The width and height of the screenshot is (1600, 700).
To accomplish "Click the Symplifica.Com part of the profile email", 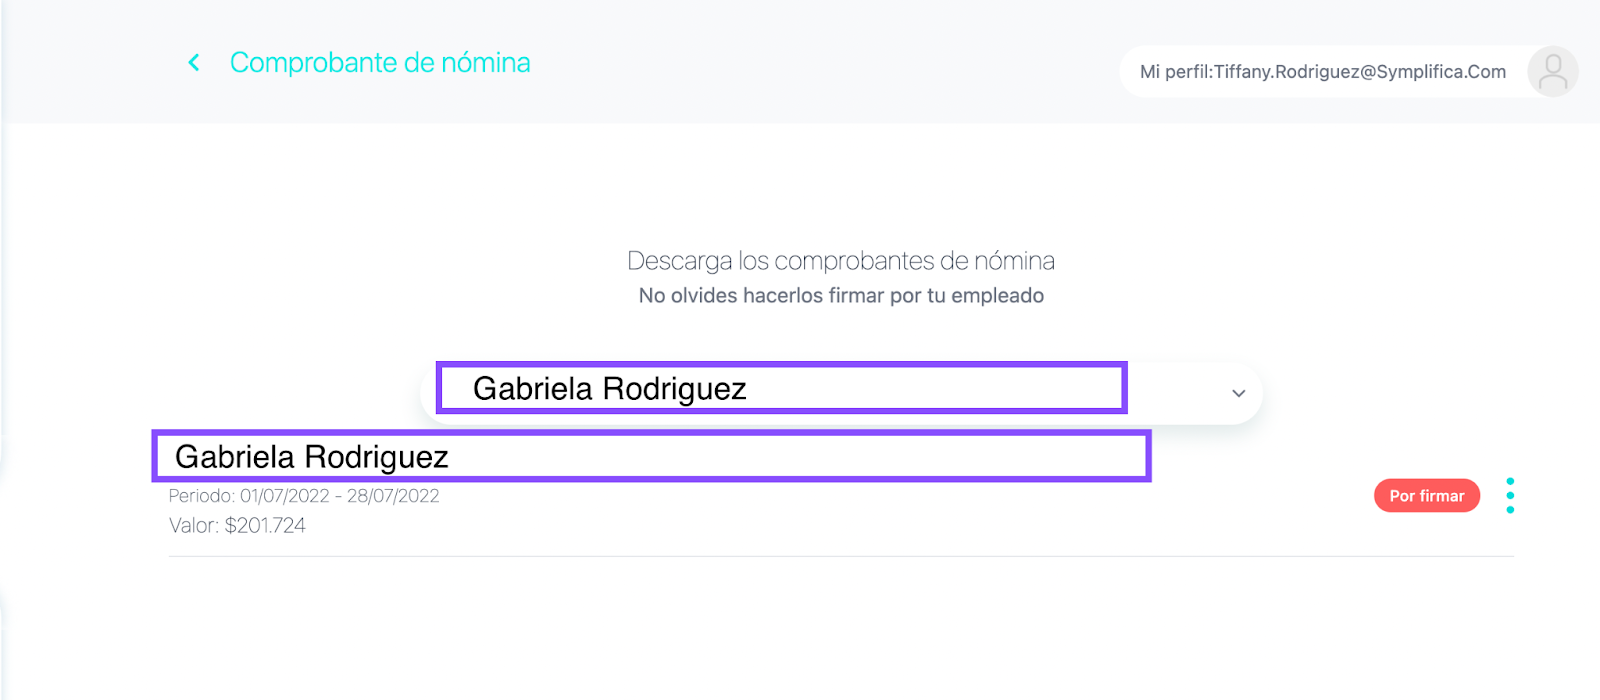I will point(1441,72).
